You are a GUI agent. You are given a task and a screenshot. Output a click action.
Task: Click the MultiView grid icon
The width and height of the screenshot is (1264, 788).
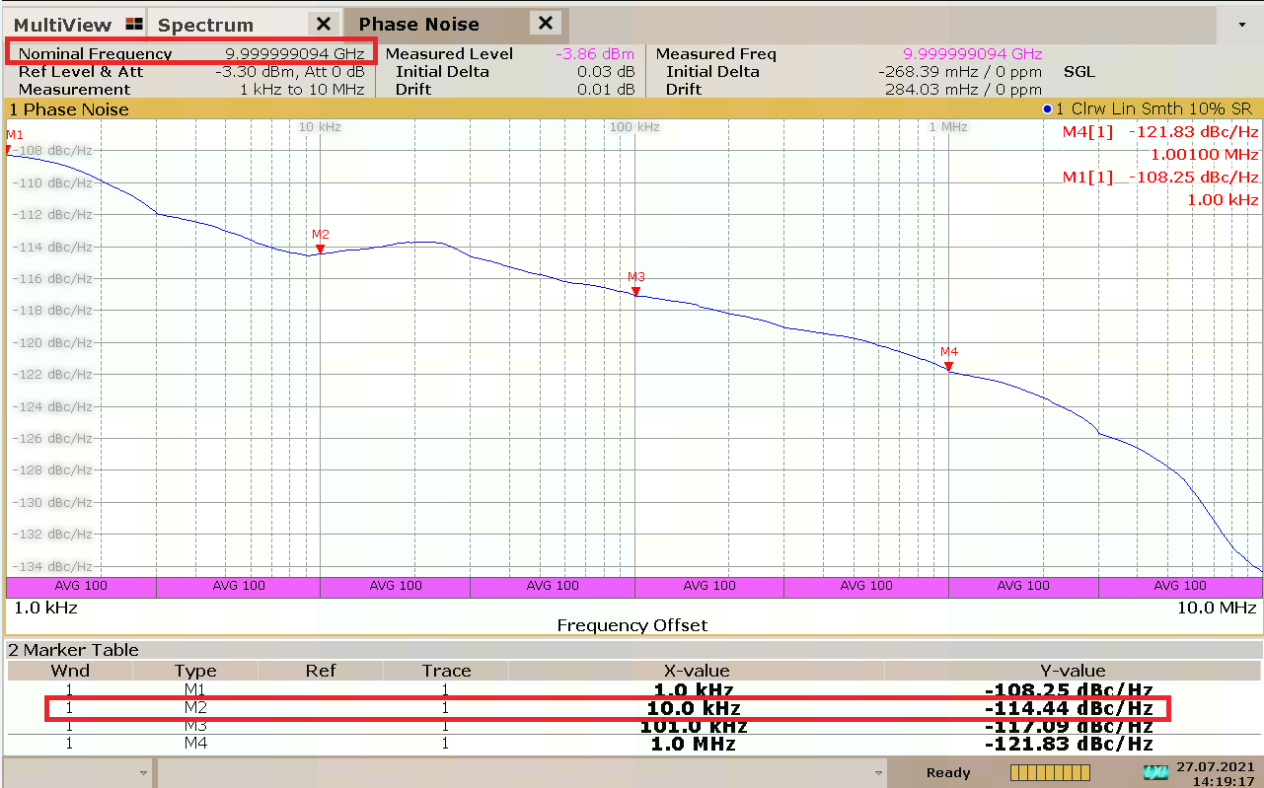pyautogui.click(x=134, y=24)
